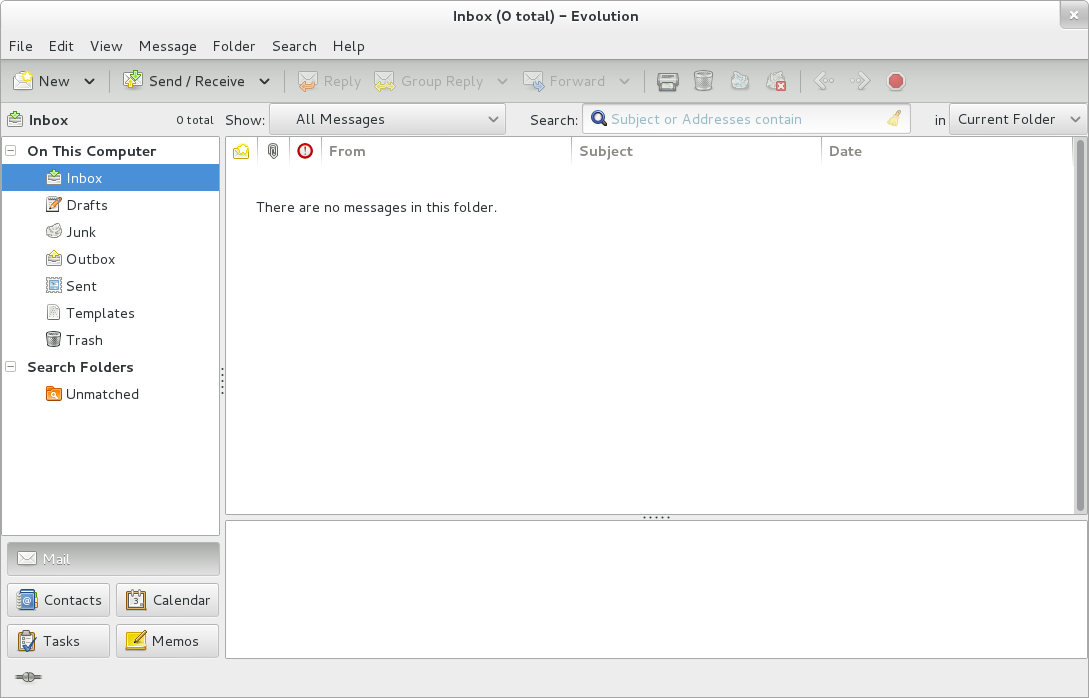Click the search text field
The width and height of the screenshot is (1089, 698).
click(x=740, y=119)
